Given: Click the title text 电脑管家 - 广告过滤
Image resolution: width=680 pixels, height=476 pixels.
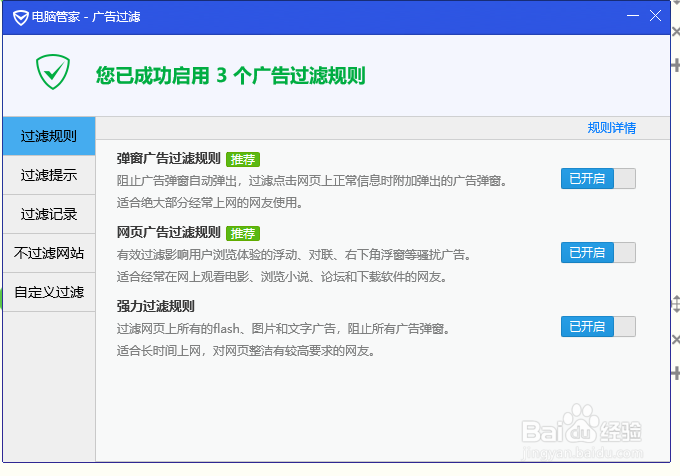Looking at the screenshot, I should [86, 17].
